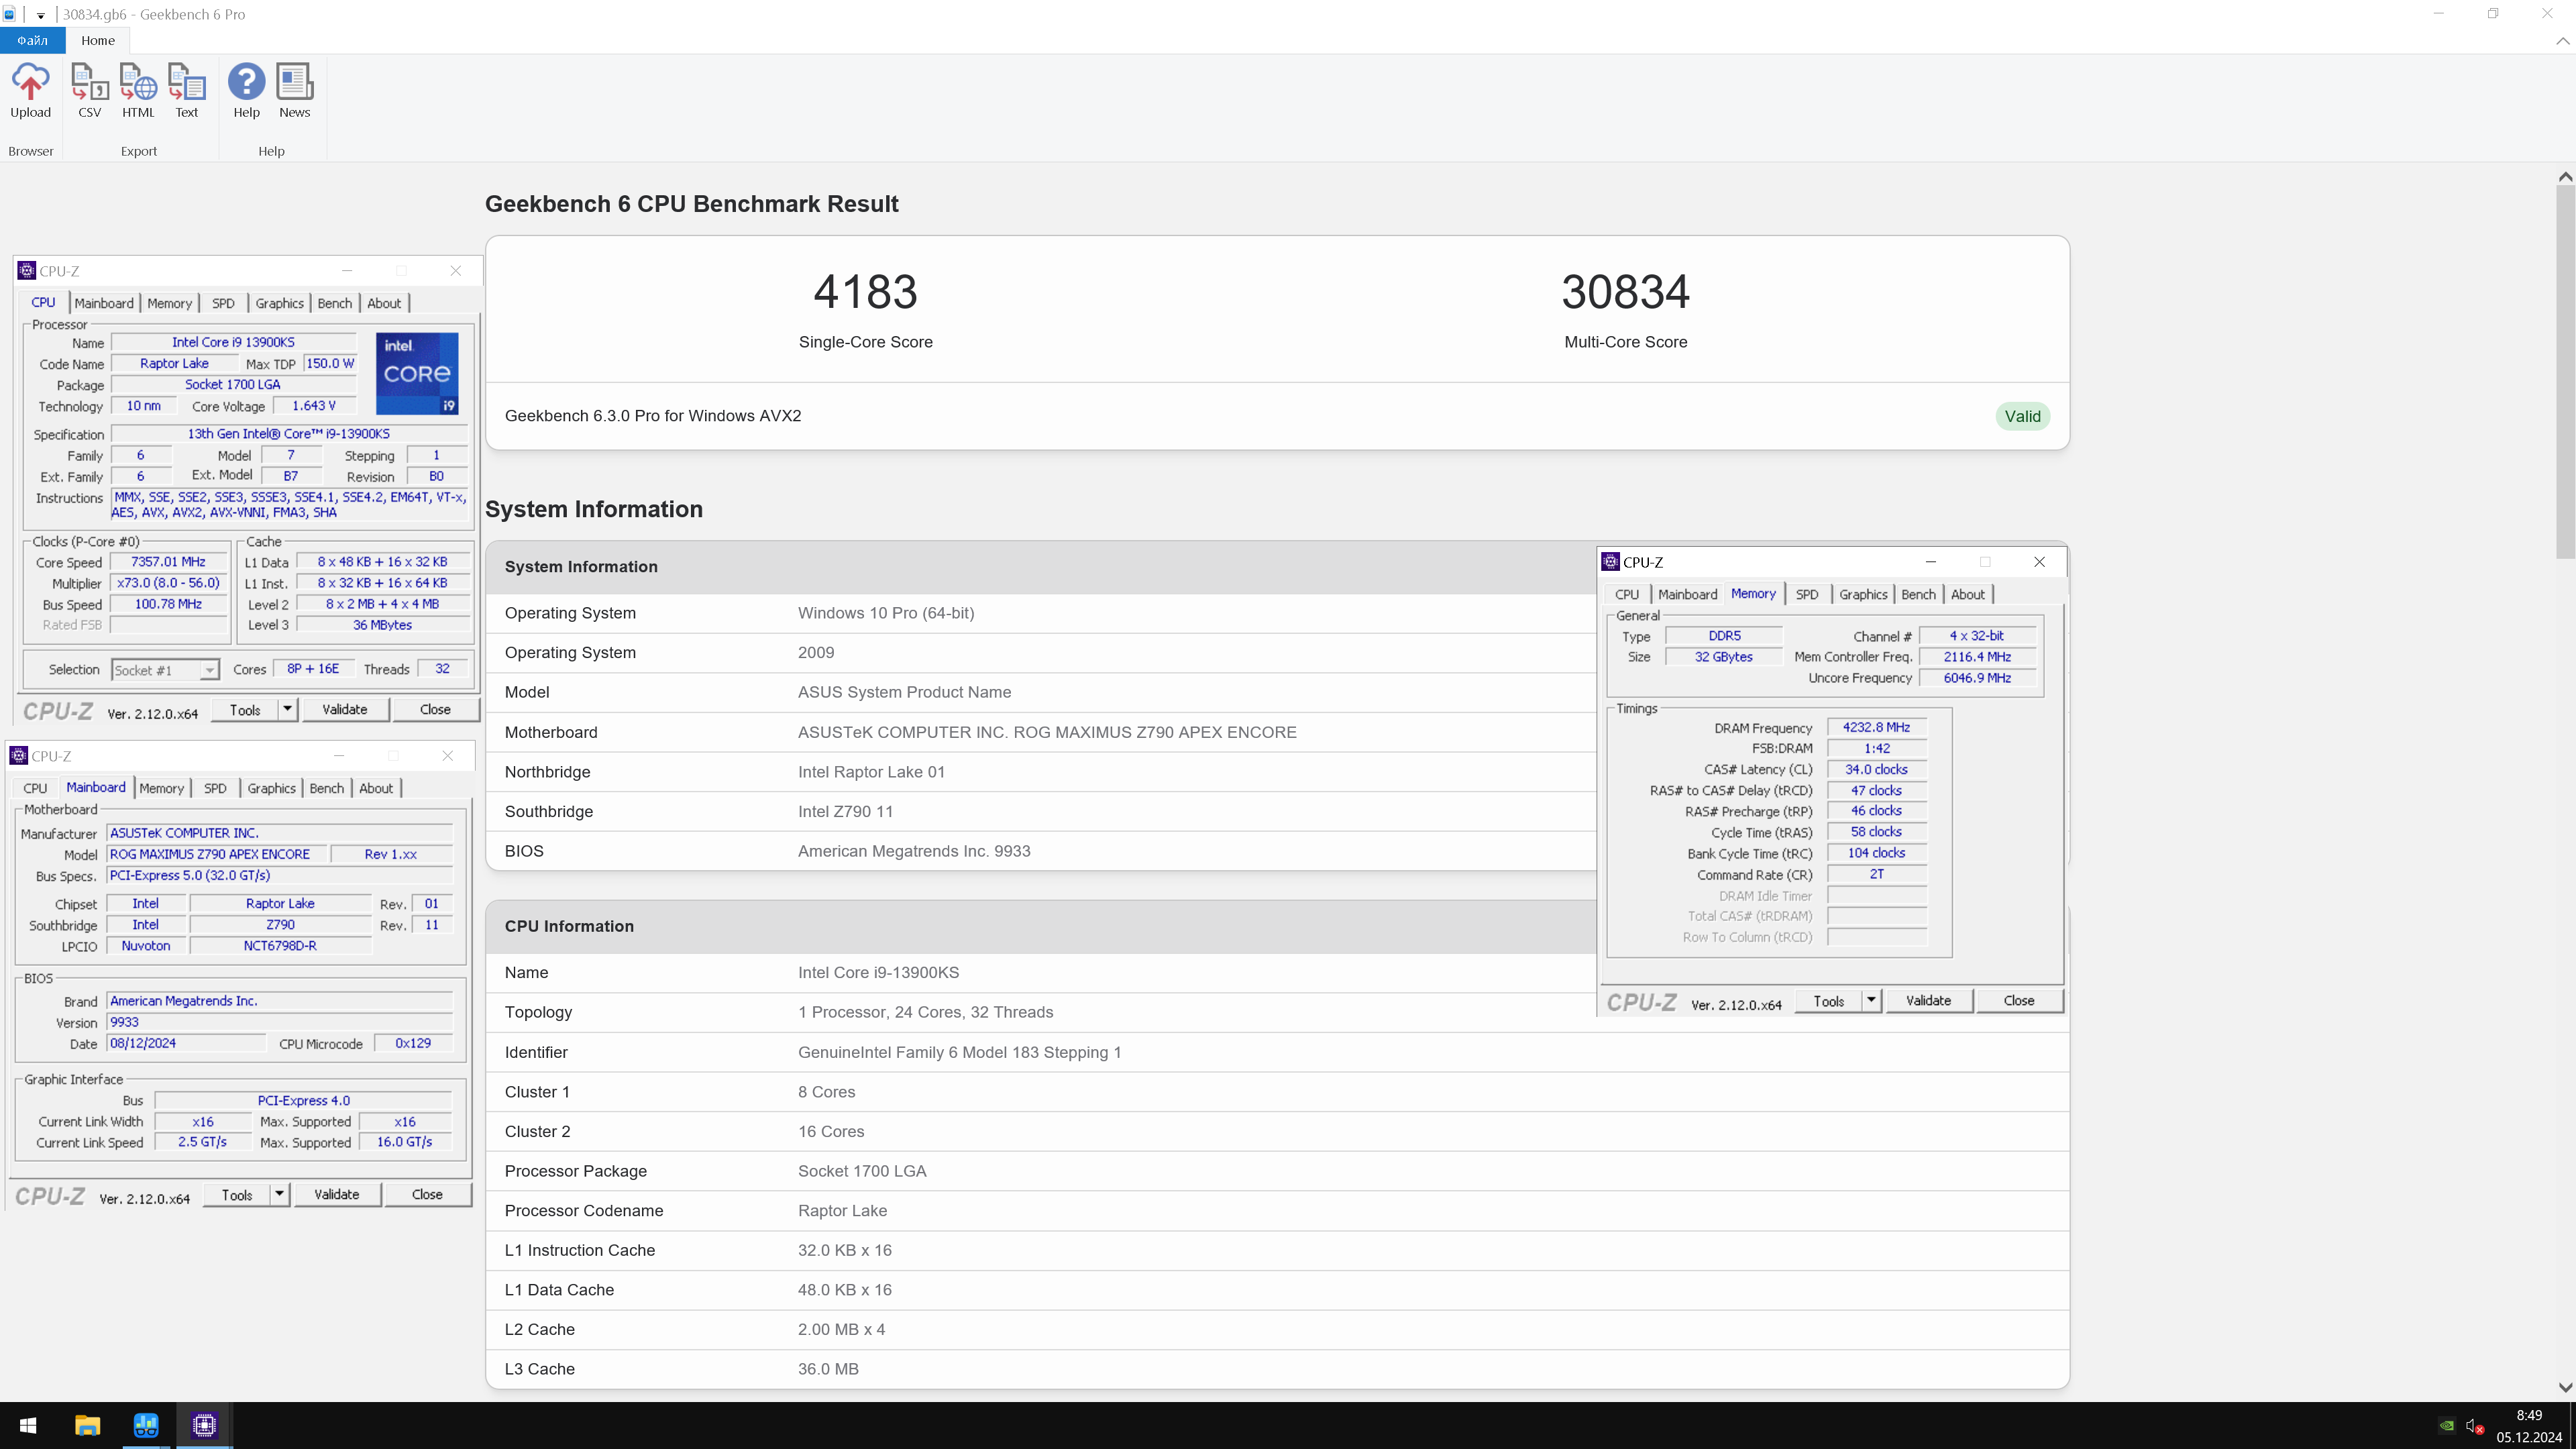Click the CPU-Z icon in the Mainboard window title bar
Image resolution: width=2576 pixels, height=1449 pixels.
point(19,755)
